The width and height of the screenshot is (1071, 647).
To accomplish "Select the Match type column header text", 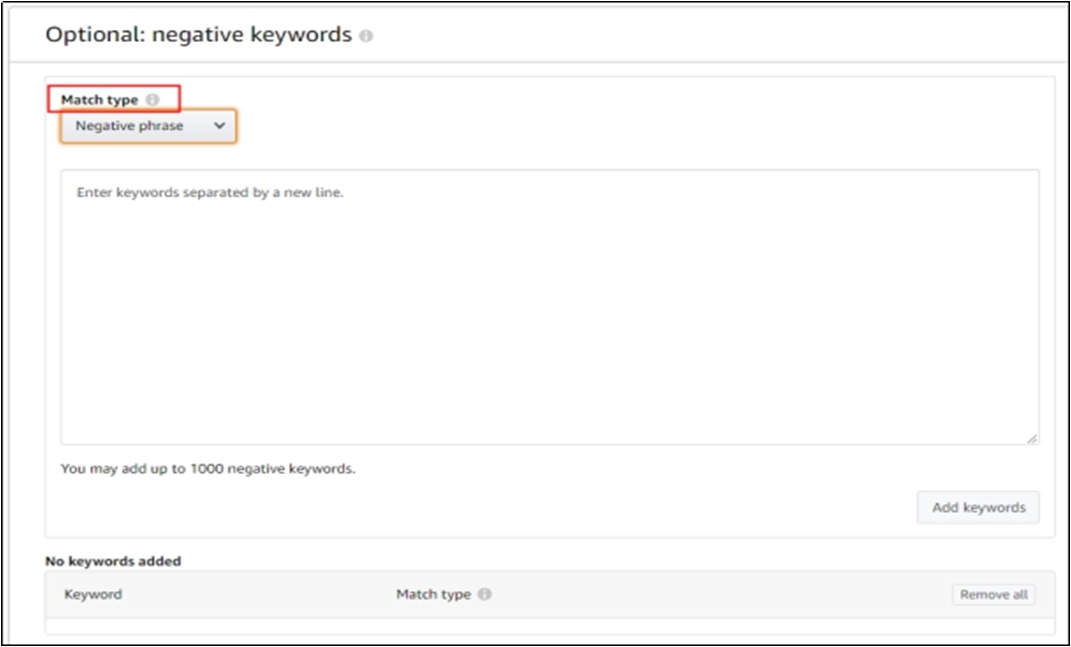I will pos(433,594).
